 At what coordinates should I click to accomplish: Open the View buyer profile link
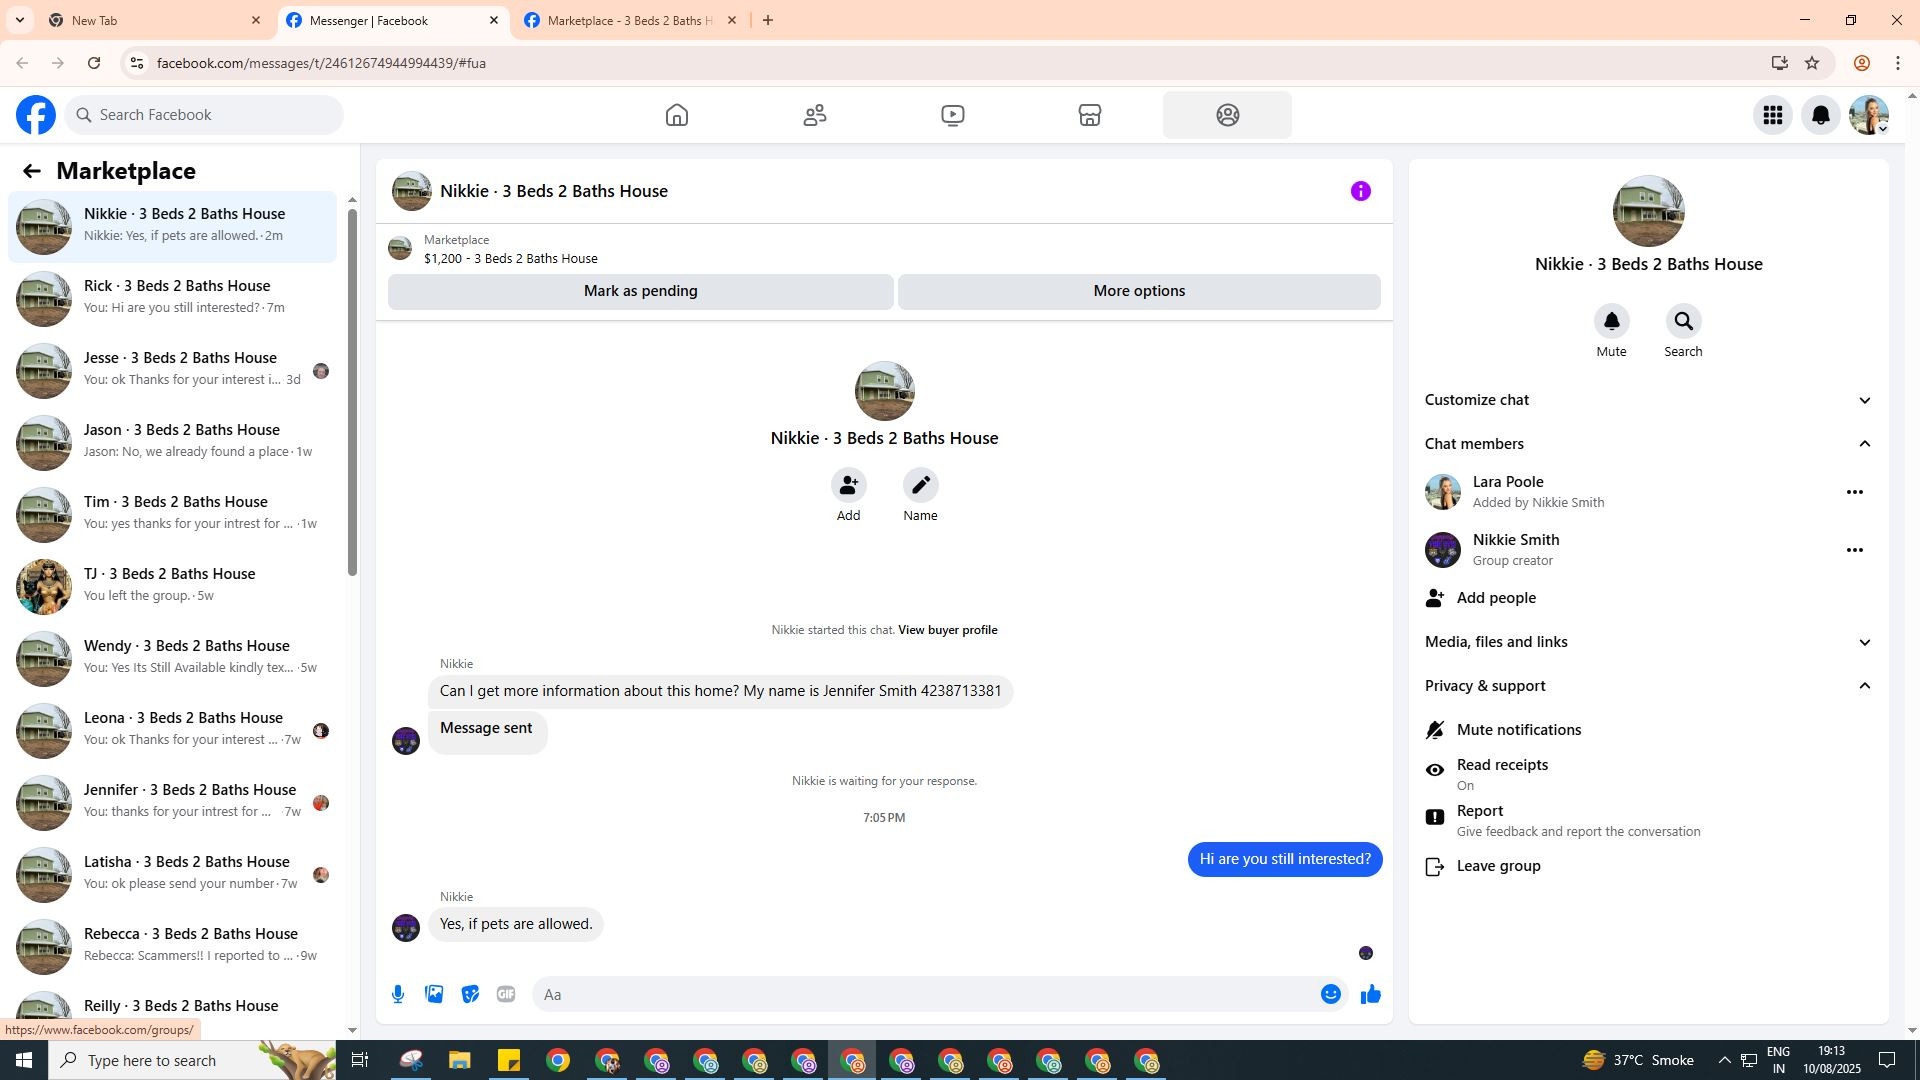[947, 630]
